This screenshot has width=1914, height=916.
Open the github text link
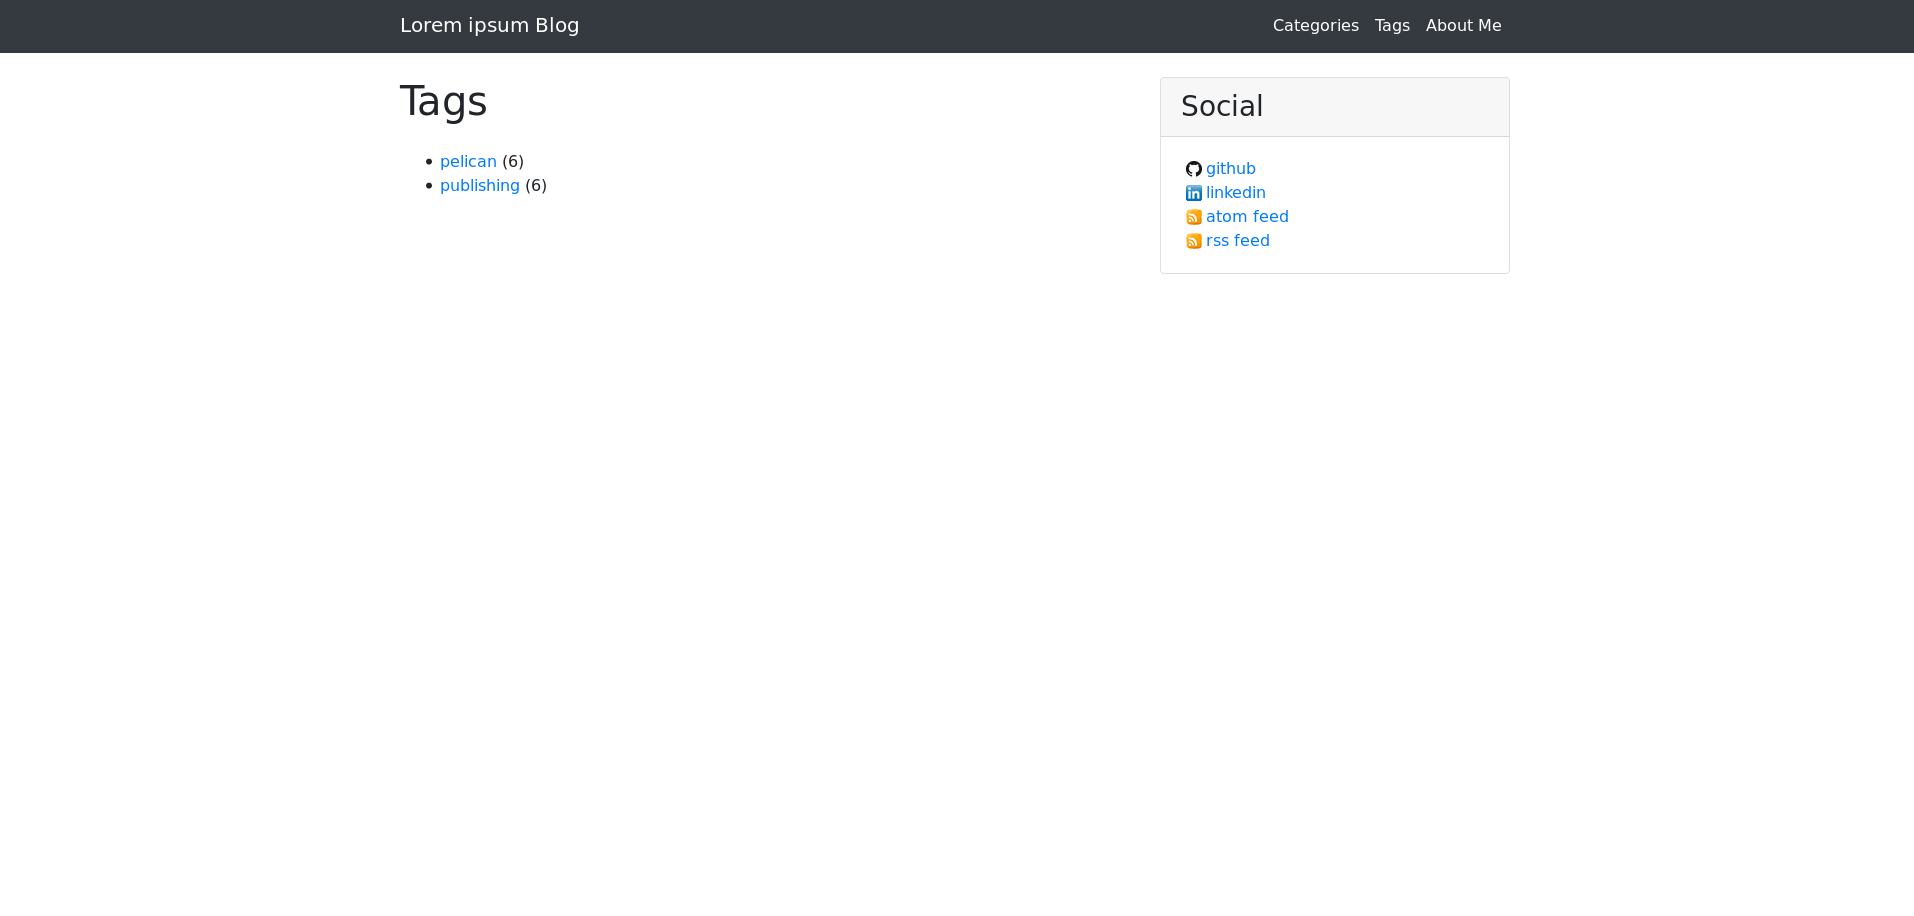tap(1230, 169)
